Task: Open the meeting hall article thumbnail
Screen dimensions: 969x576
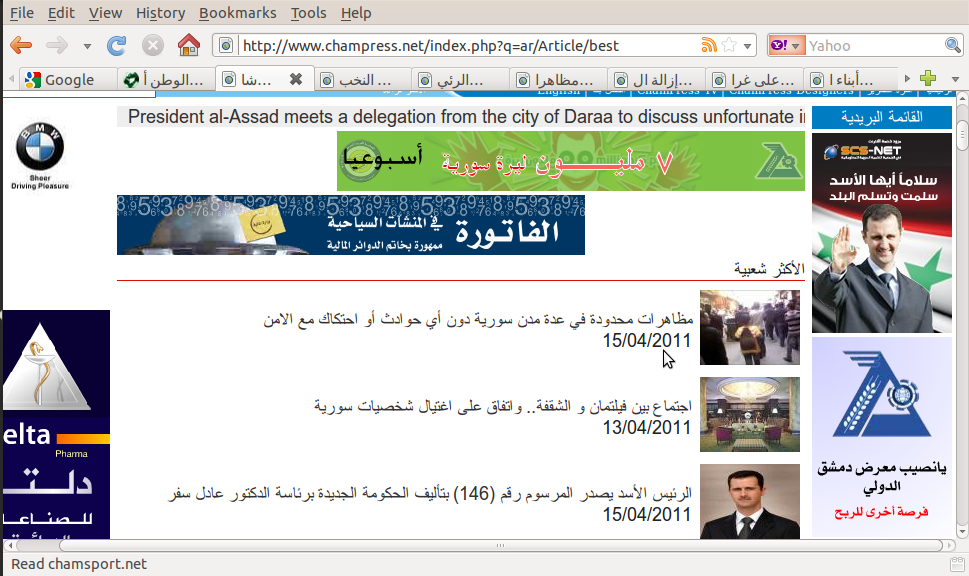Action: tap(750, 415)
